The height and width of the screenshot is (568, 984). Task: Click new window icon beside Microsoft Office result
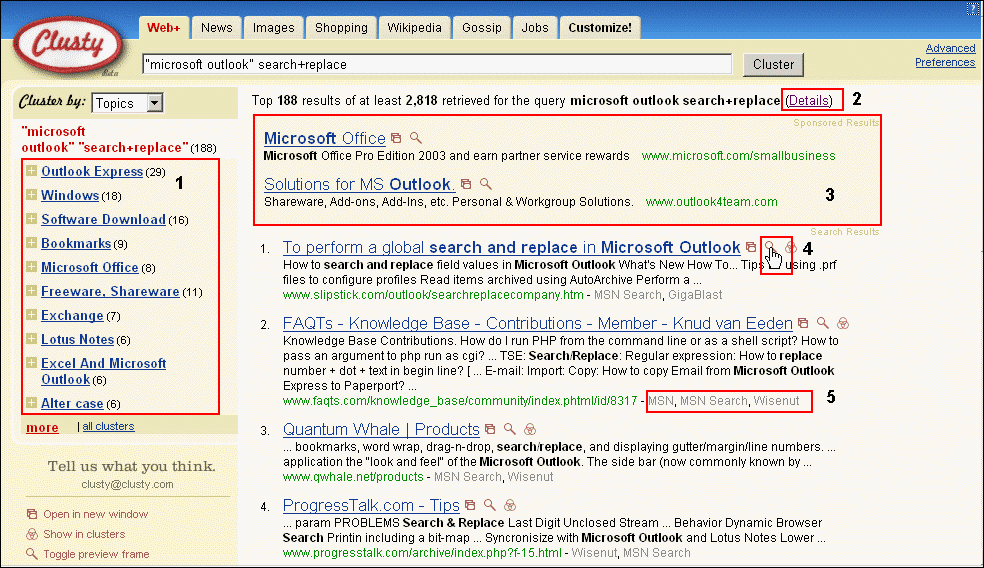pos(397,139)
